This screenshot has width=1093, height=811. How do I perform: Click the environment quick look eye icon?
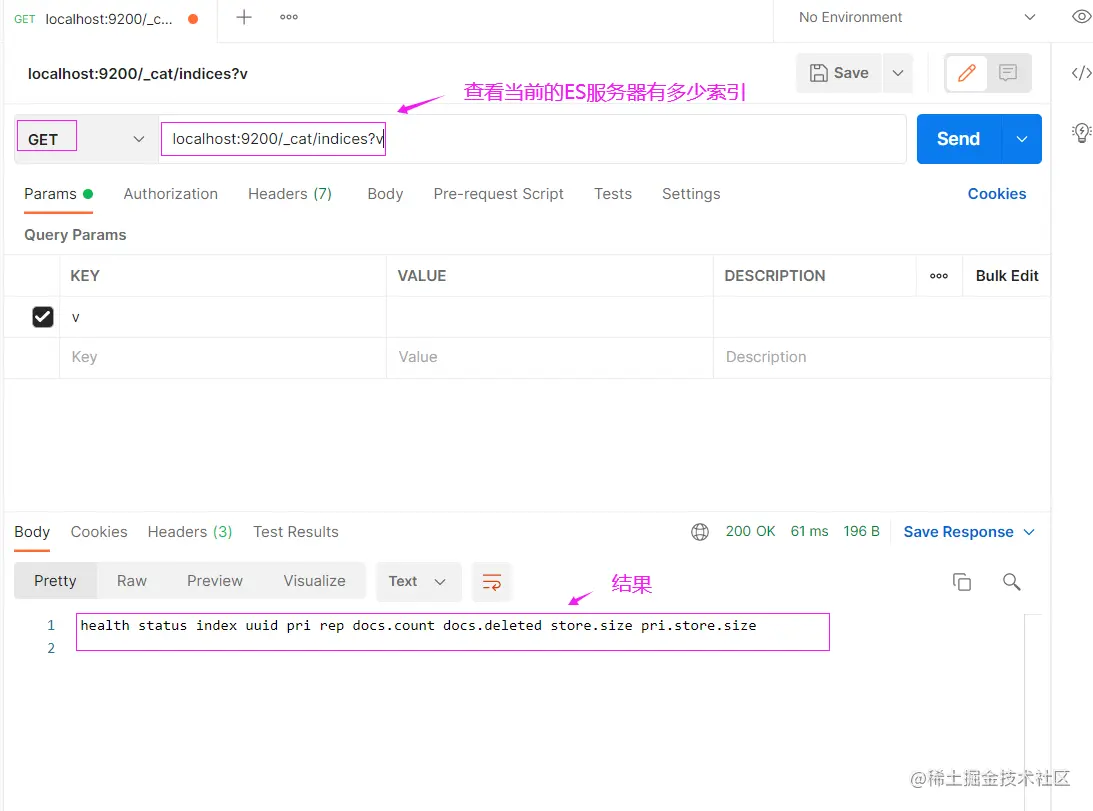1081,17
